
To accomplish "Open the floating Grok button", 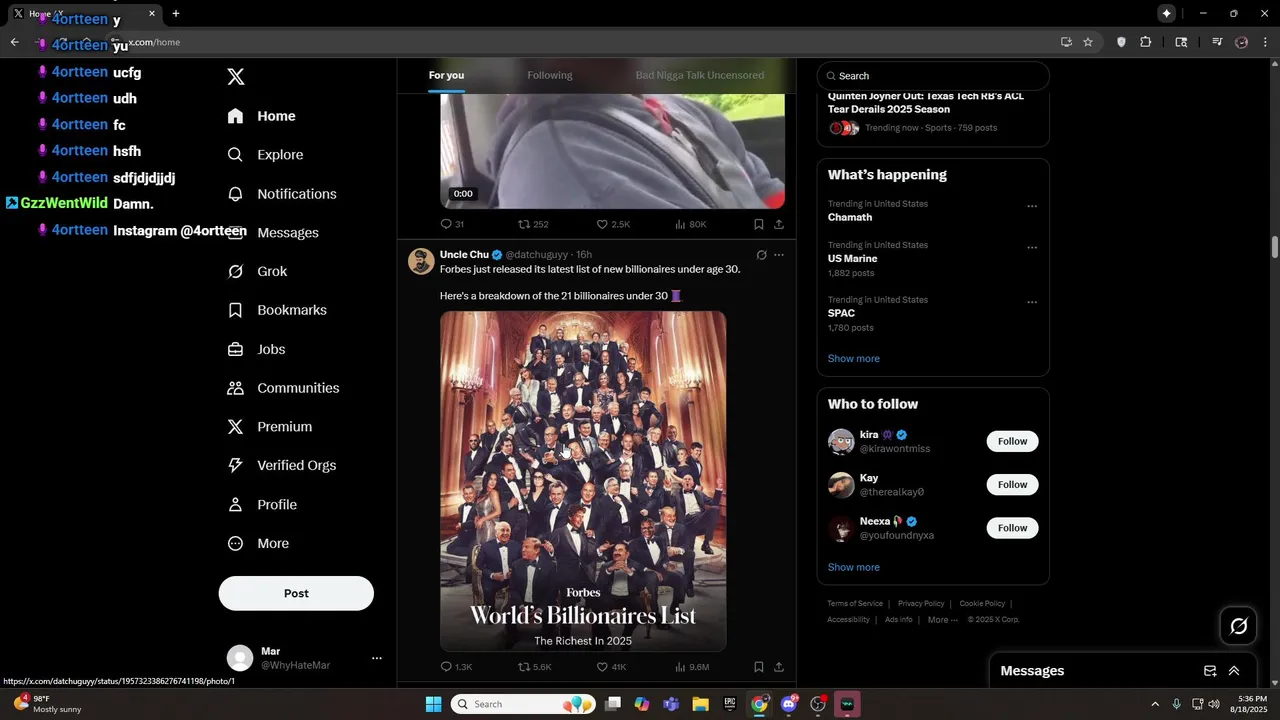I will point(1238,626).
